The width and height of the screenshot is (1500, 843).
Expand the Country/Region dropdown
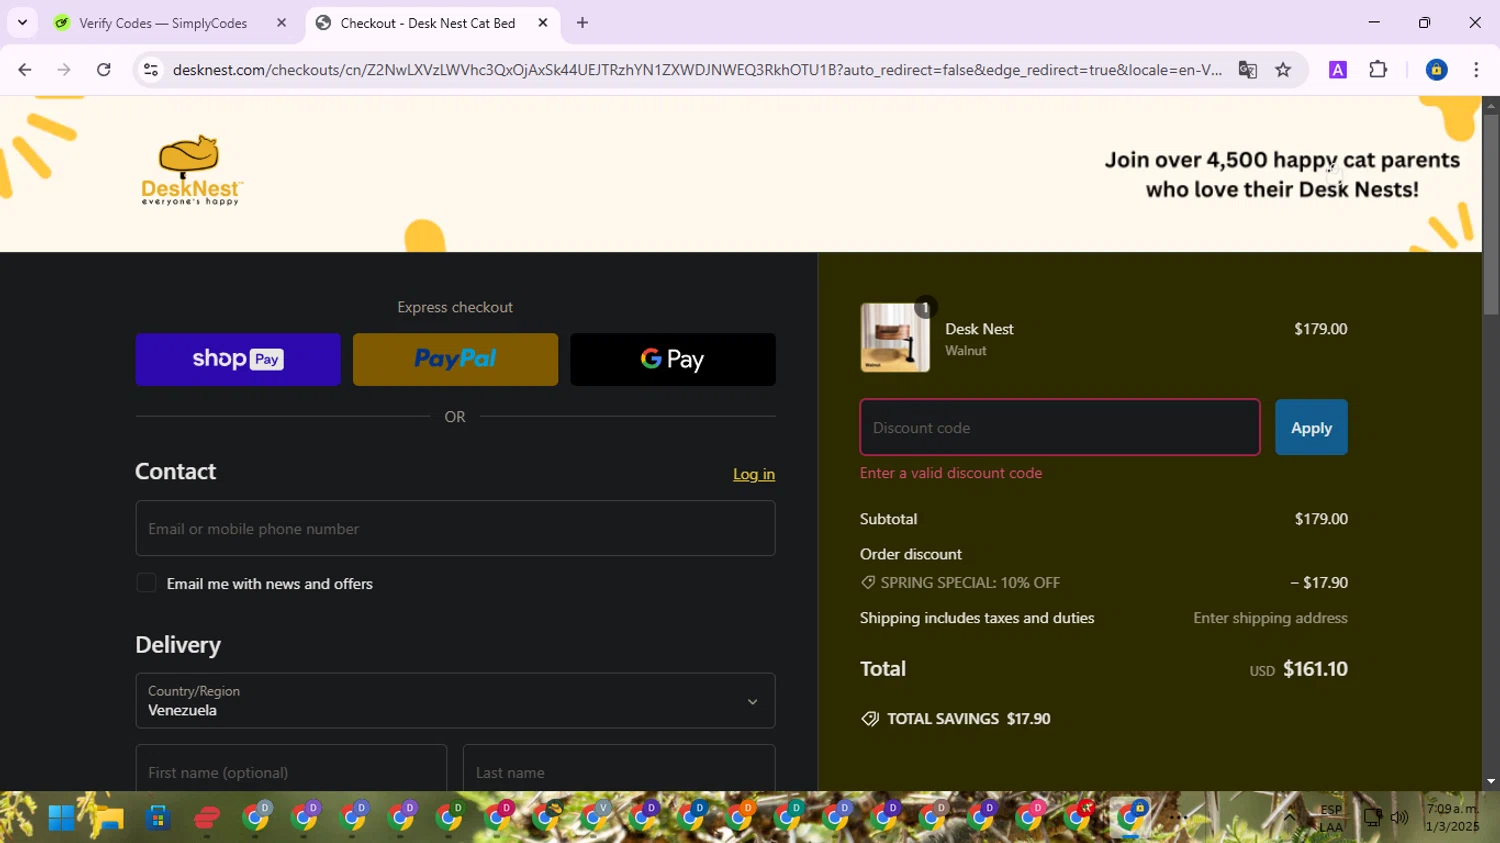(x=455, y=700)
